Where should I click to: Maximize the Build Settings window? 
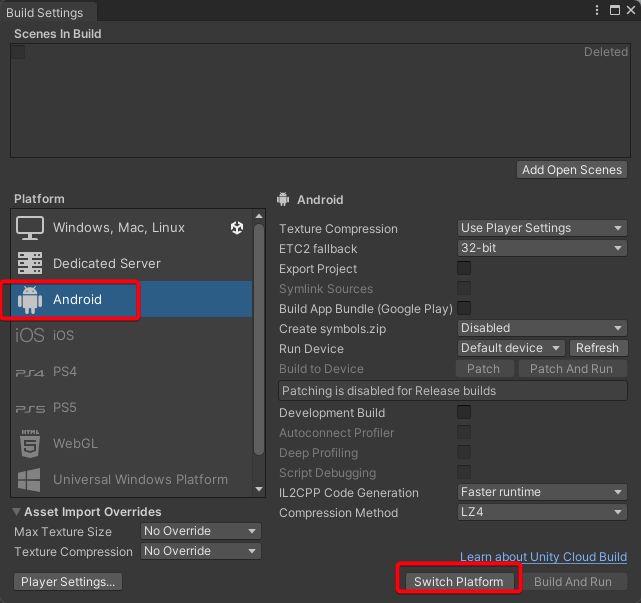[x=614, y=10]
